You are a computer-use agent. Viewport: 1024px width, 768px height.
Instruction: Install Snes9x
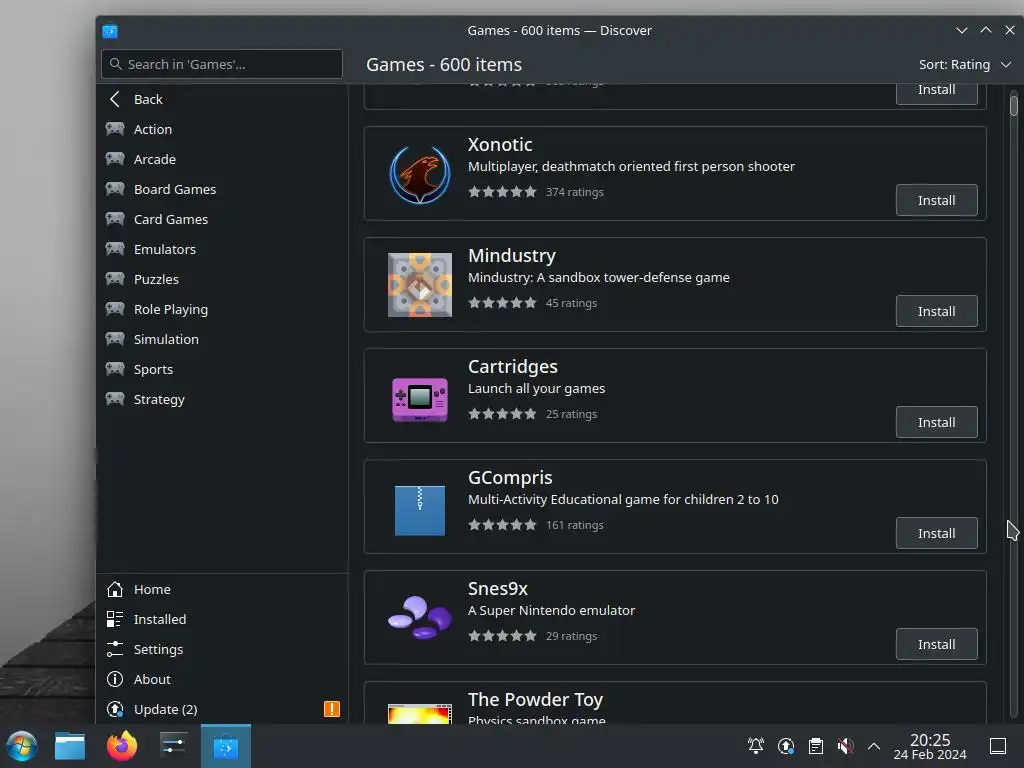click(x=936, y=645)
